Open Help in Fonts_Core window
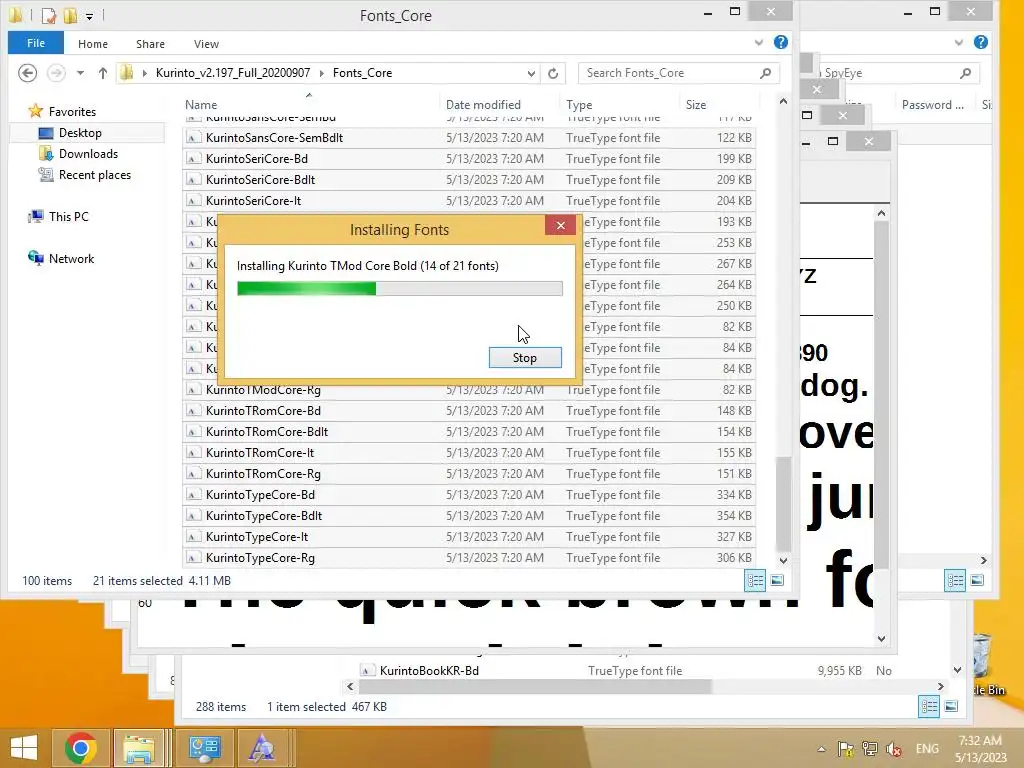The image size is (1024, 768). tap(780, 42)
